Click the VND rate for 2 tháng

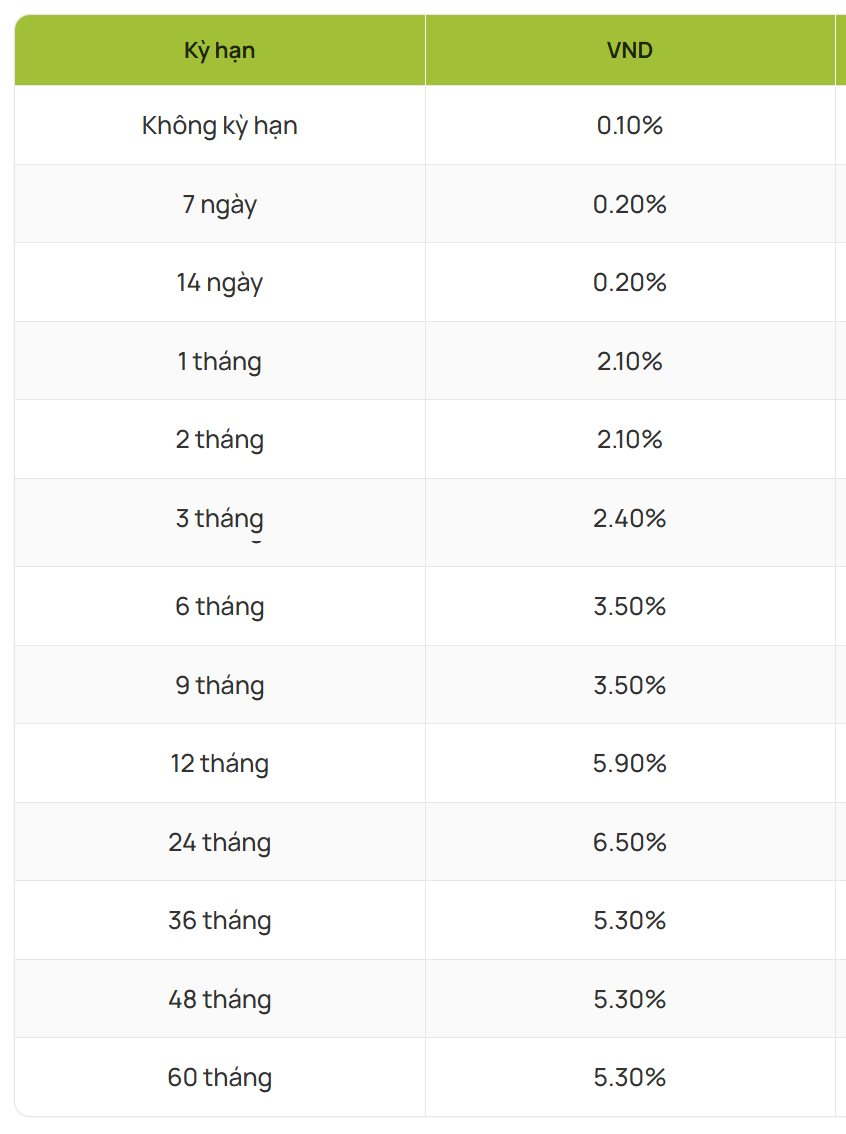(x=629, y=440)
